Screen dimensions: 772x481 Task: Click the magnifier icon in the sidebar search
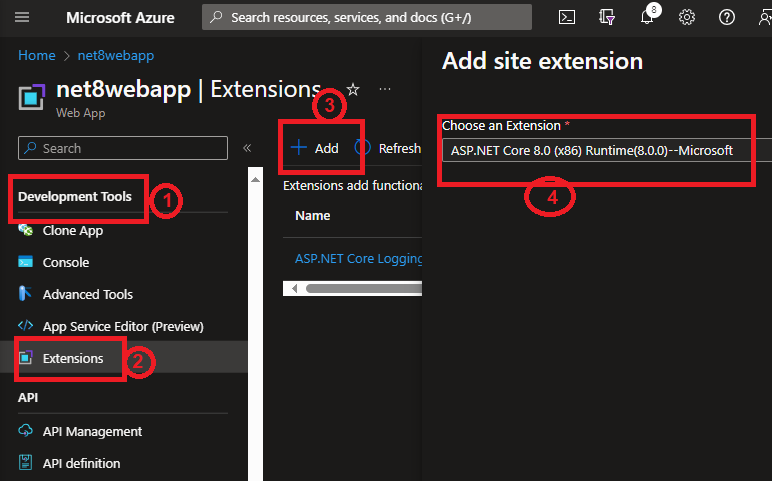pos(31,148)
